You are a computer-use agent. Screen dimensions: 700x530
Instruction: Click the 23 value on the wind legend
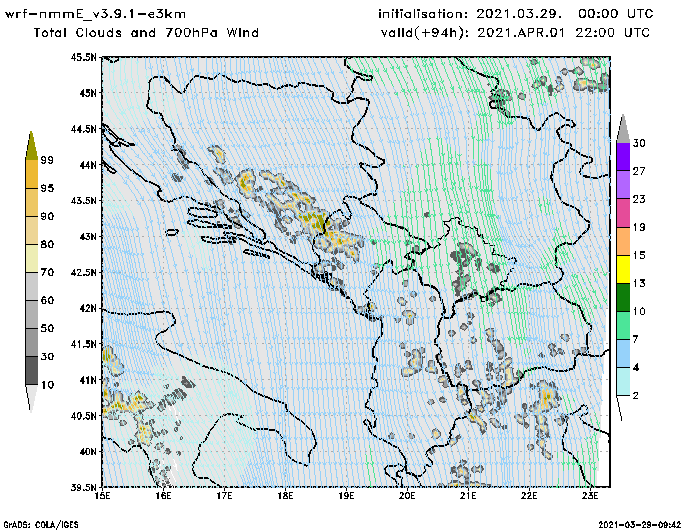tap(639, 199)
